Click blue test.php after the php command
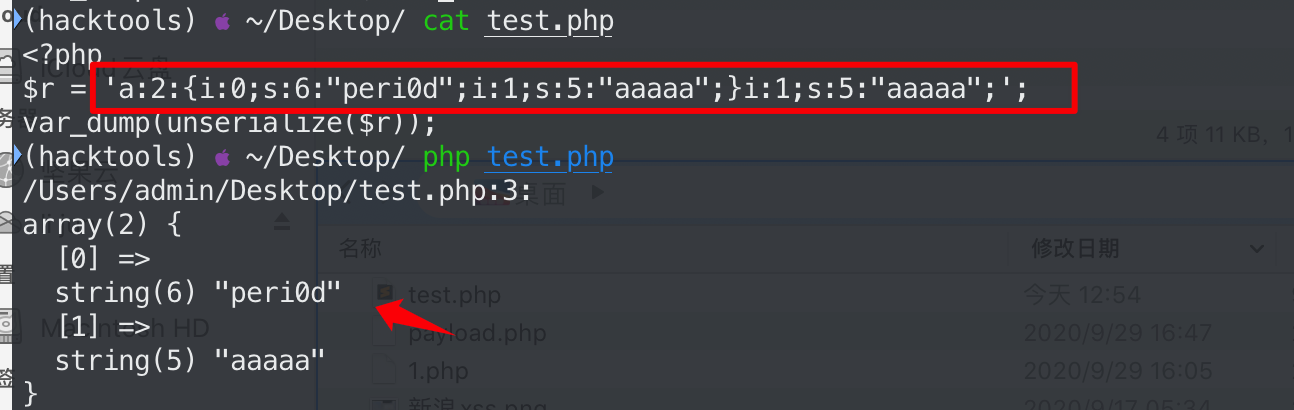 point(550,158)
